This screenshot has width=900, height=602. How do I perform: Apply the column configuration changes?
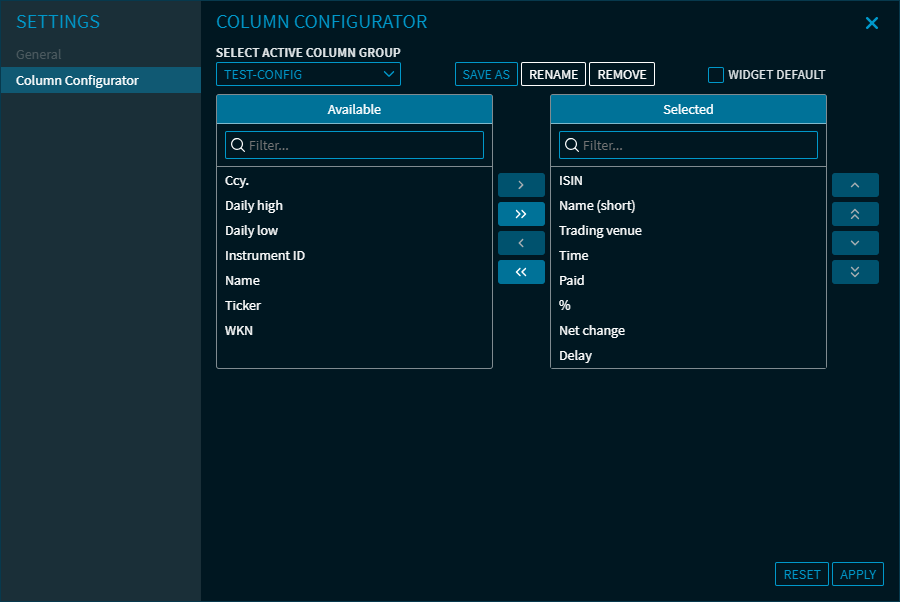858,574
